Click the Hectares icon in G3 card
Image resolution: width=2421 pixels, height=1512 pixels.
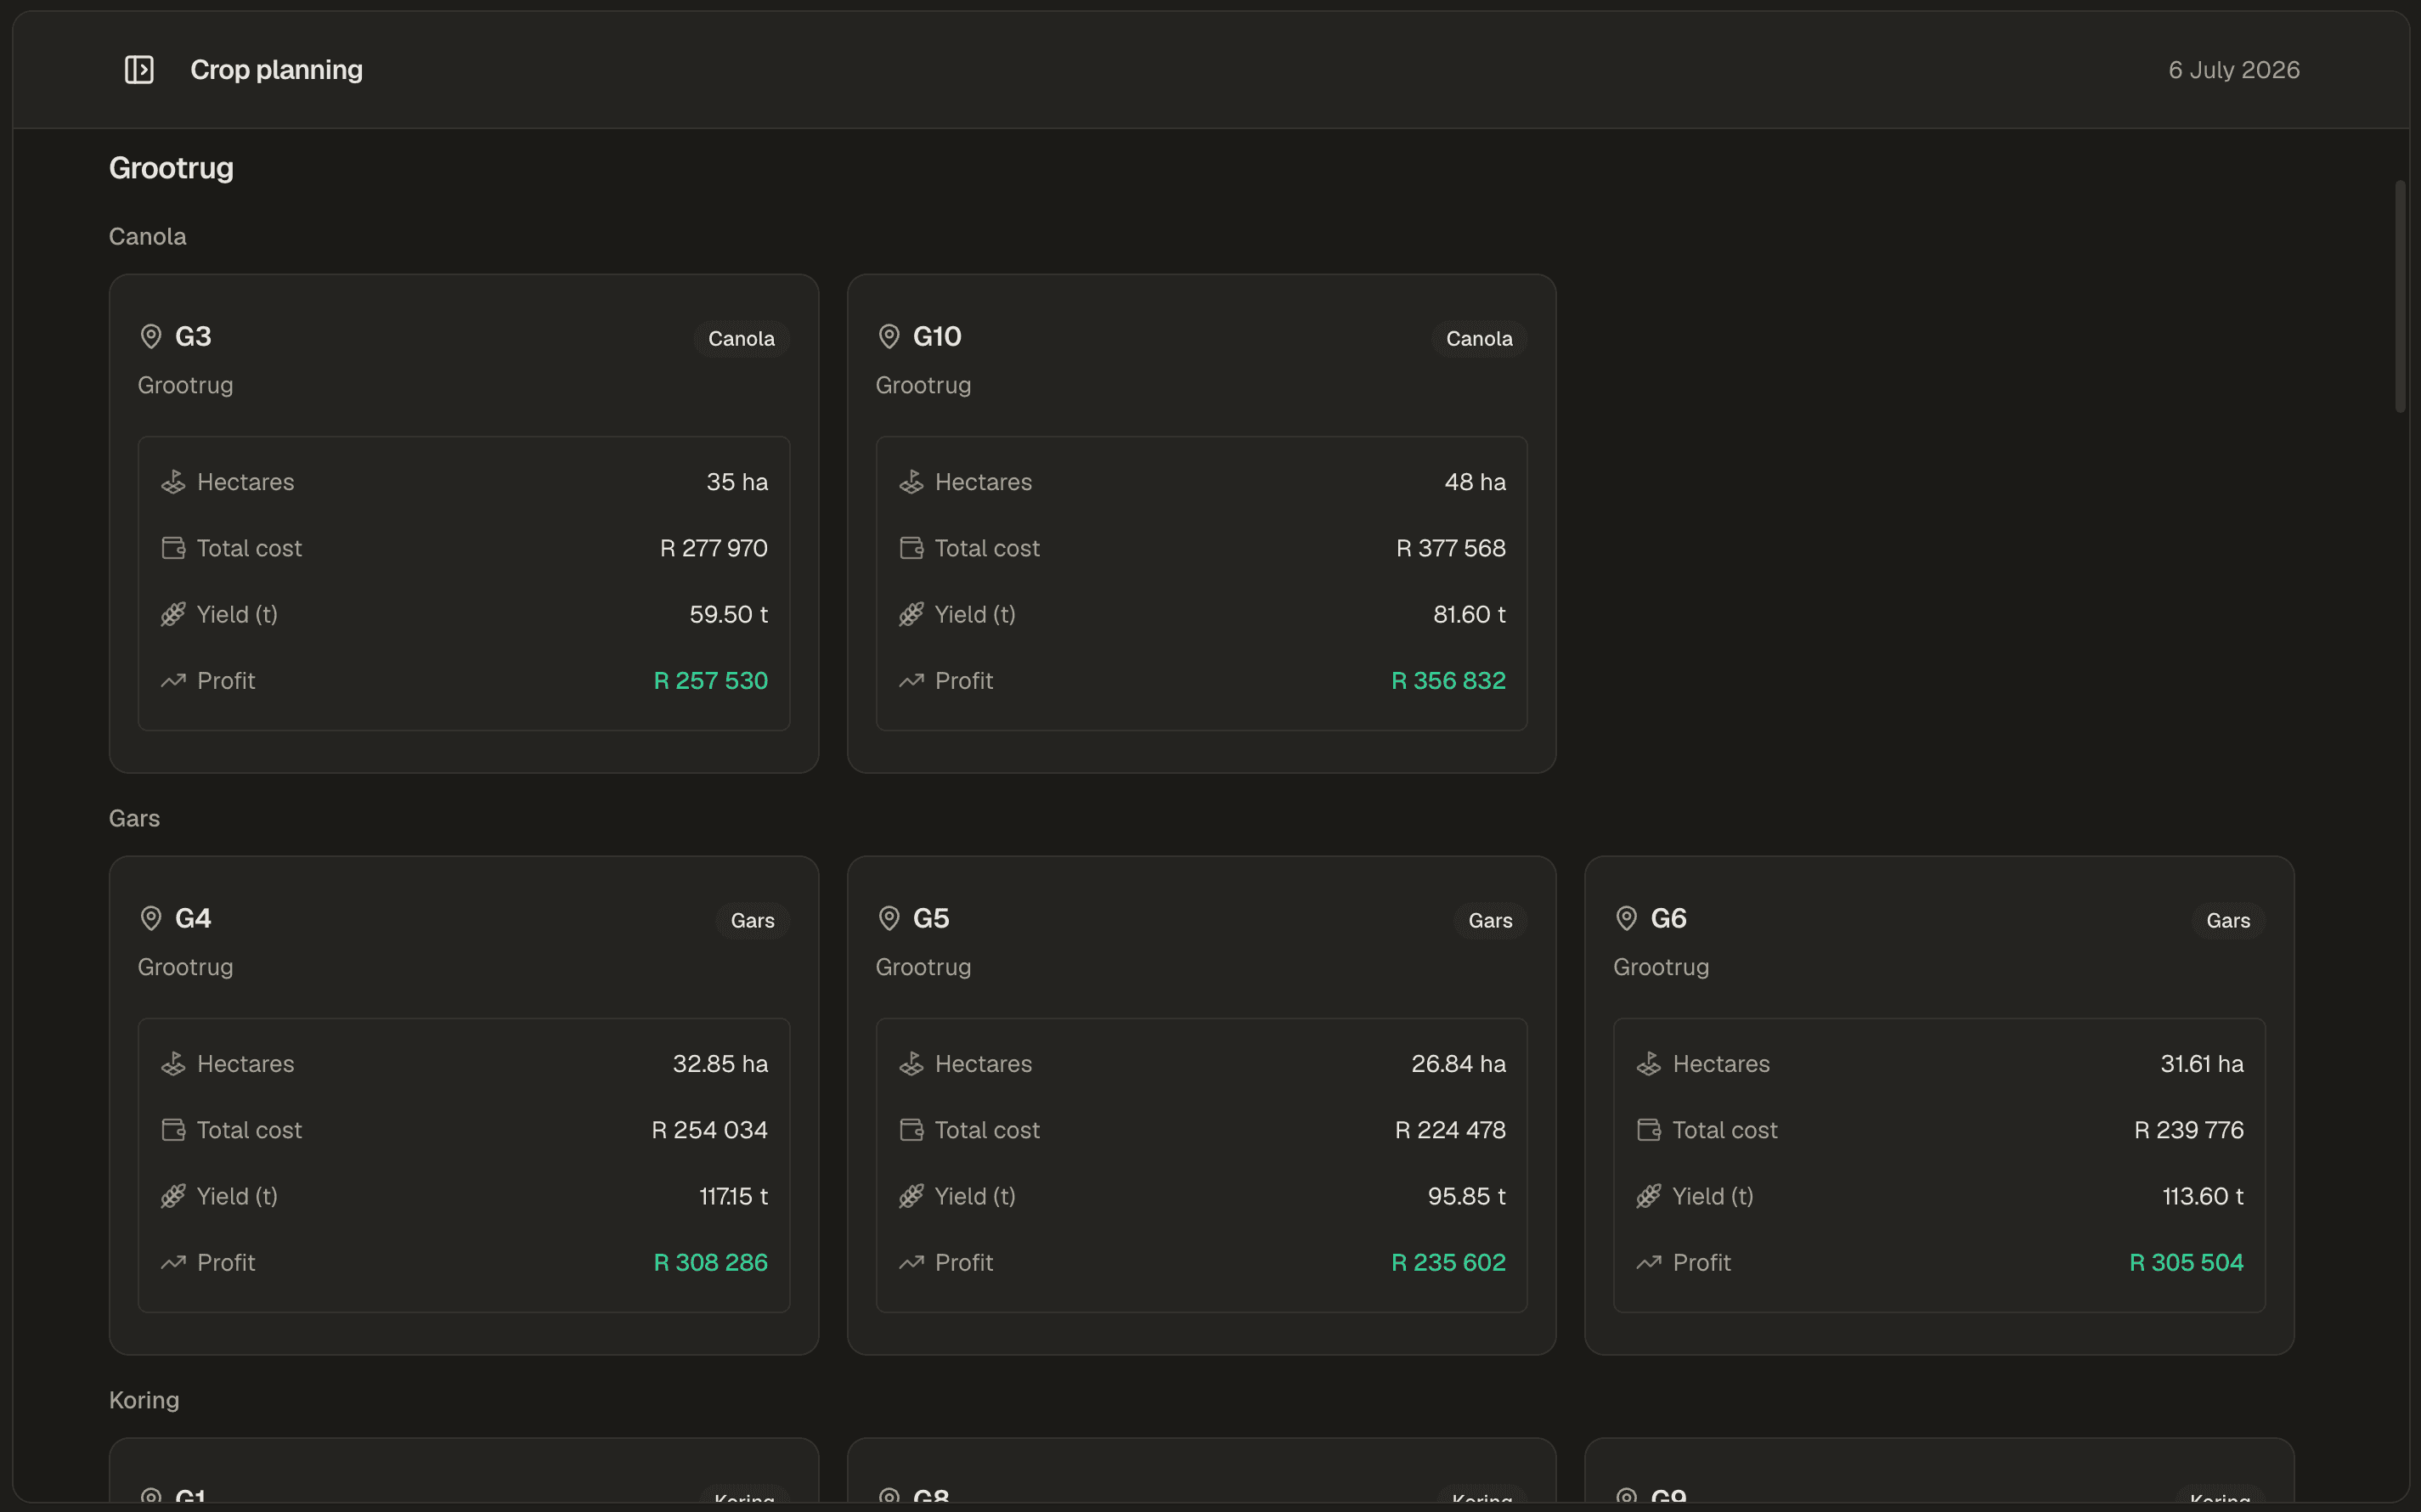pyautogui.click(x=173, y=482)
